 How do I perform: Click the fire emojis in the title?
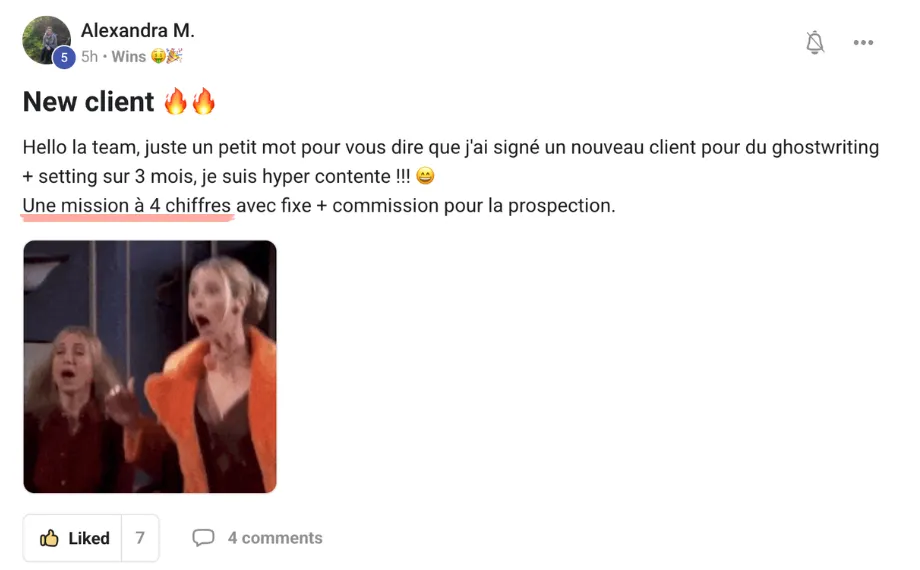[190, 101]
